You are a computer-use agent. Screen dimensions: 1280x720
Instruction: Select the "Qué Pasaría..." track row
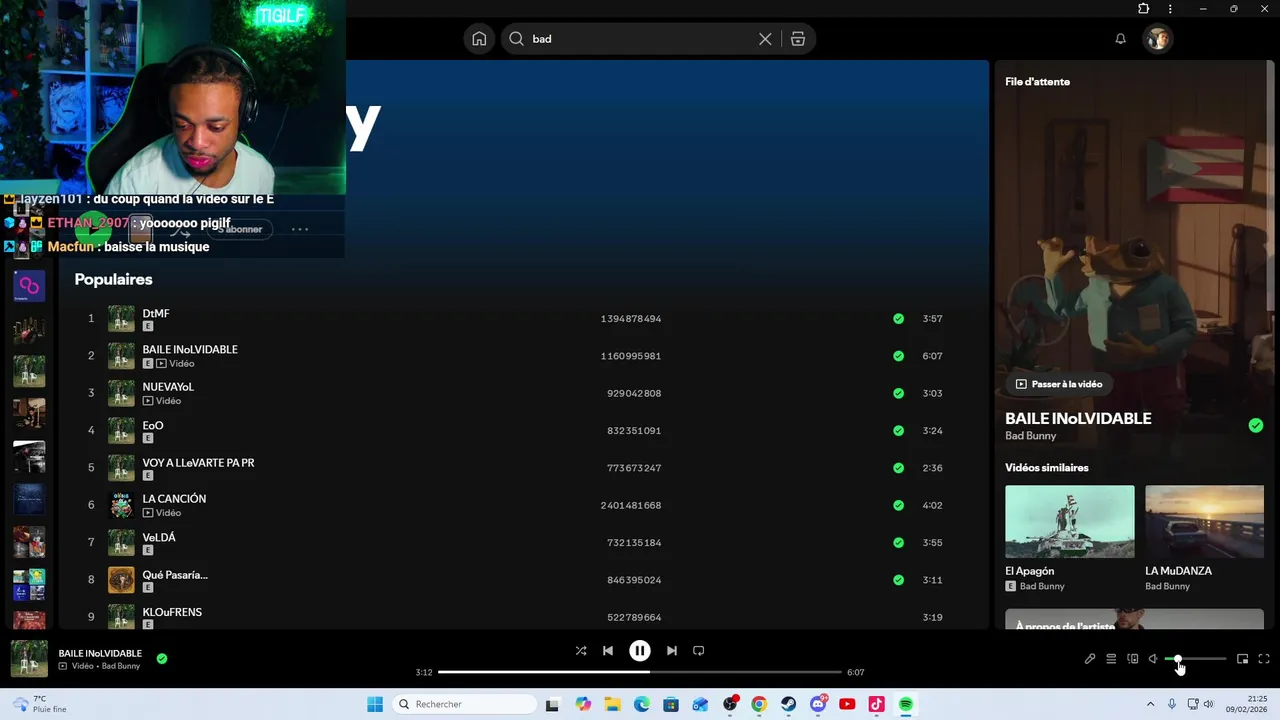515,580
